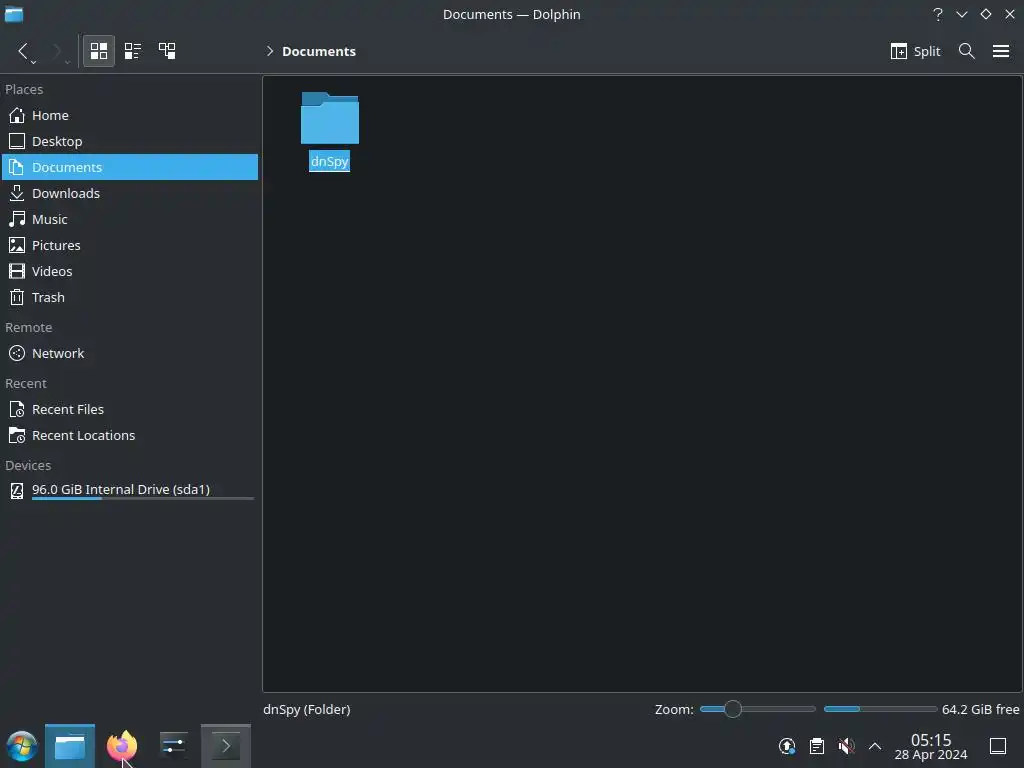Click the Dolphin file manager taskbar icon
This screenshot has width=1024, height=768.
coord(70,746)
